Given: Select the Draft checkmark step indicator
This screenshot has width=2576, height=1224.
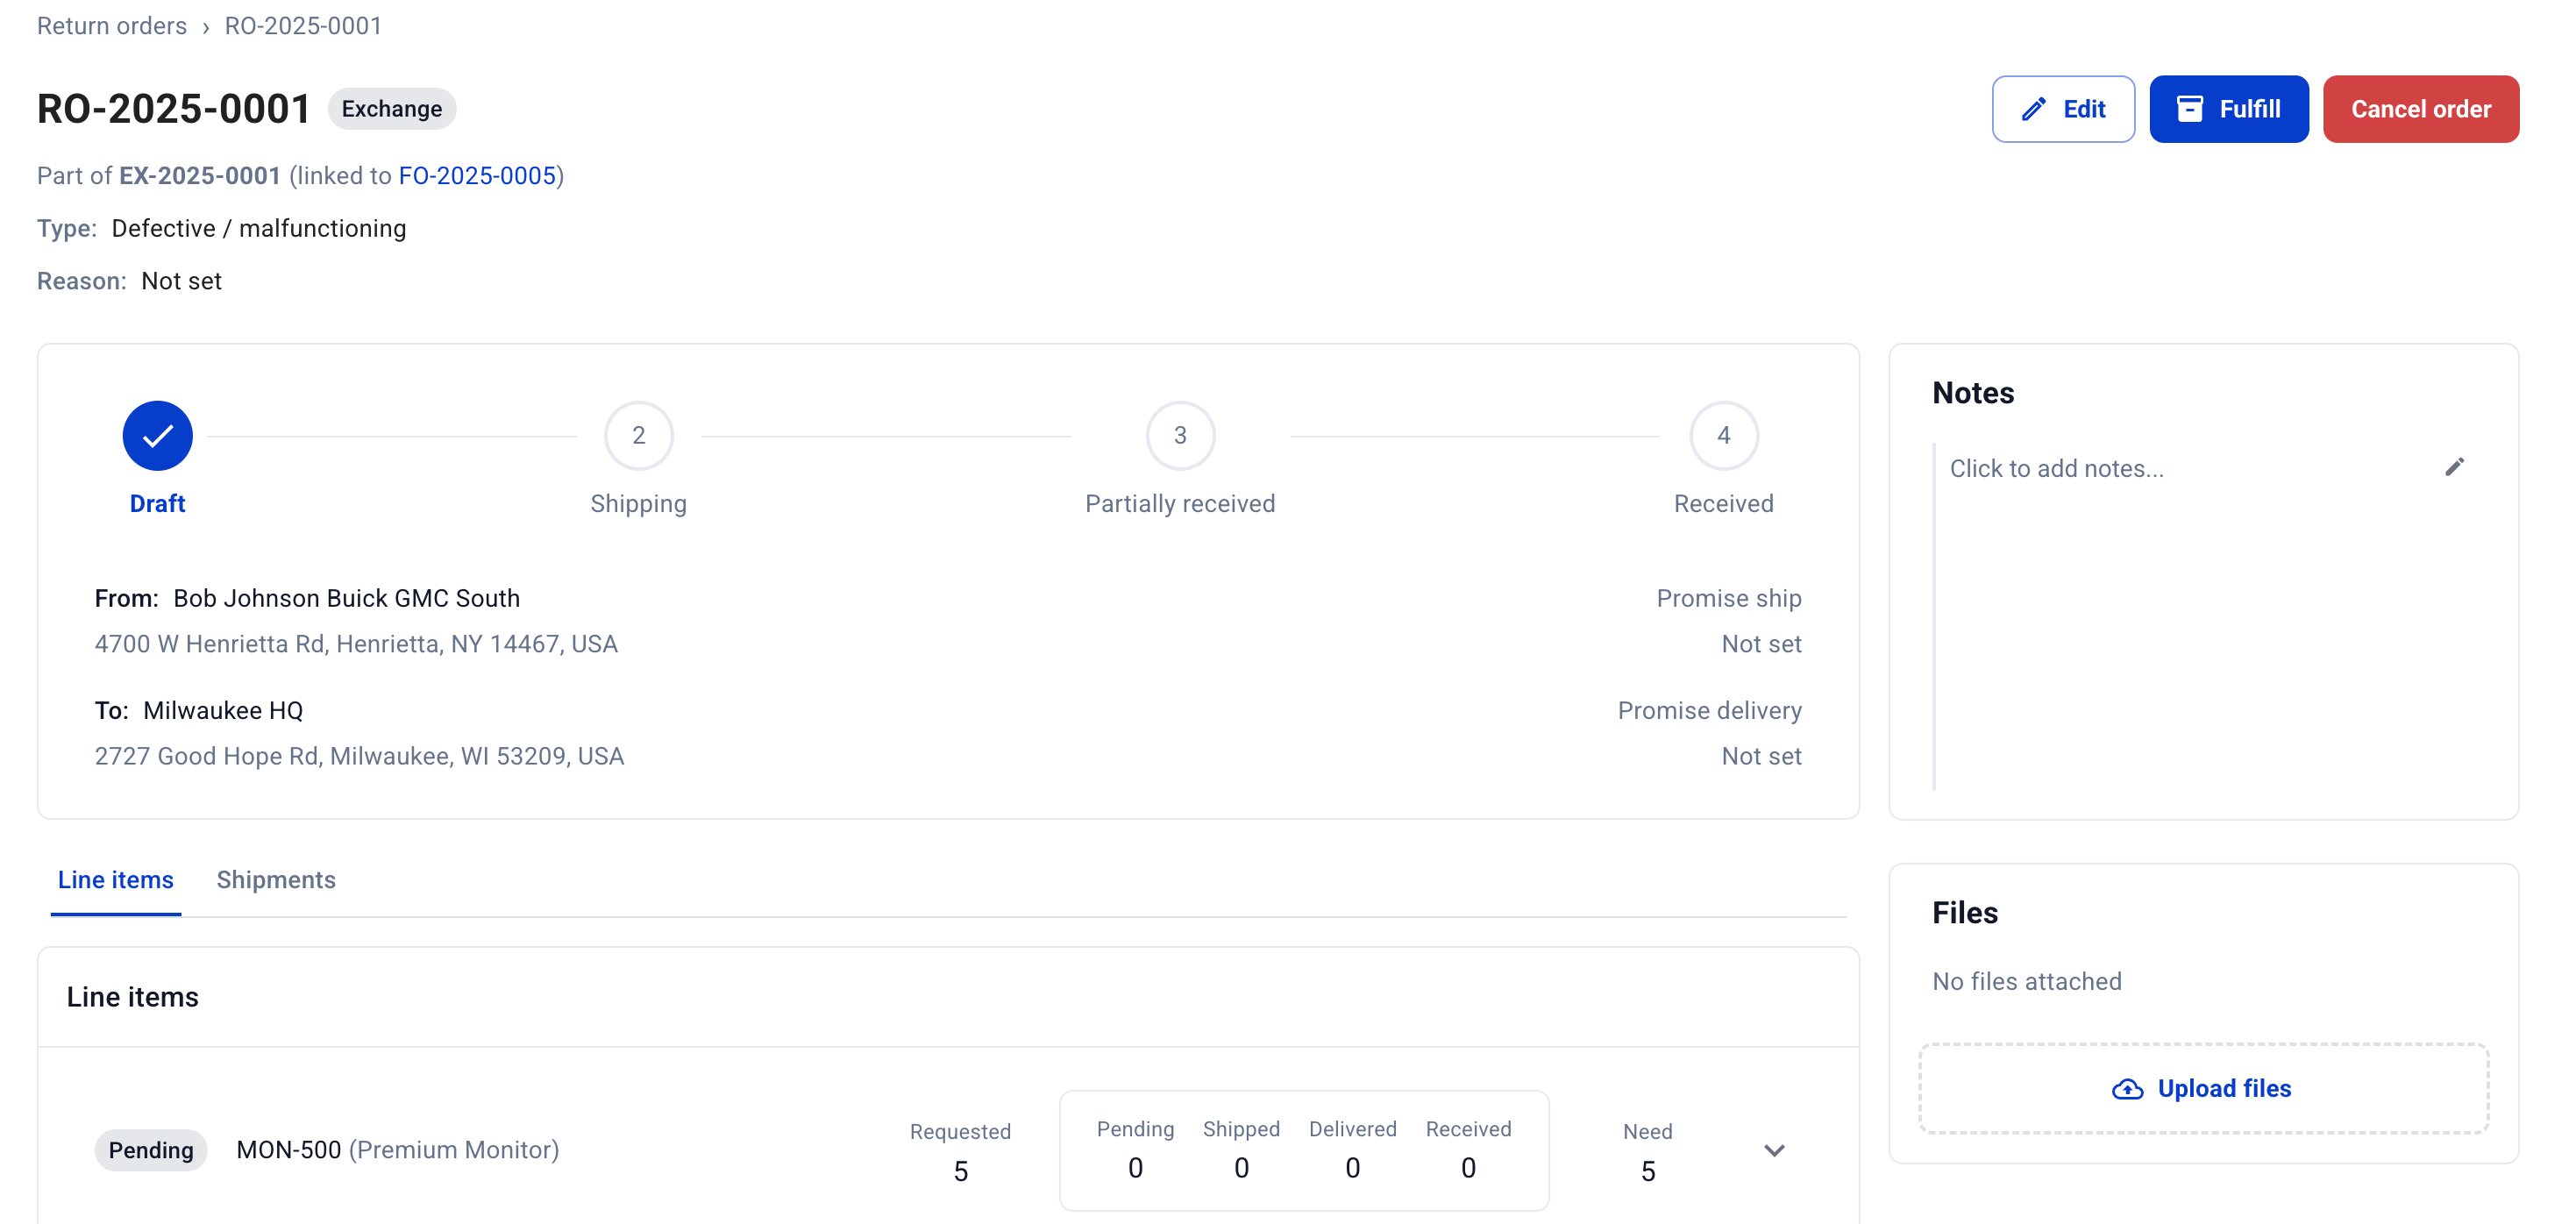Looking at the screenshot, I should 156,435.
